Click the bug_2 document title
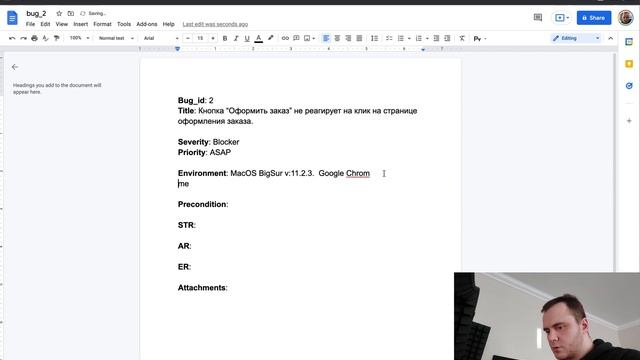 [x=36, y=13]
